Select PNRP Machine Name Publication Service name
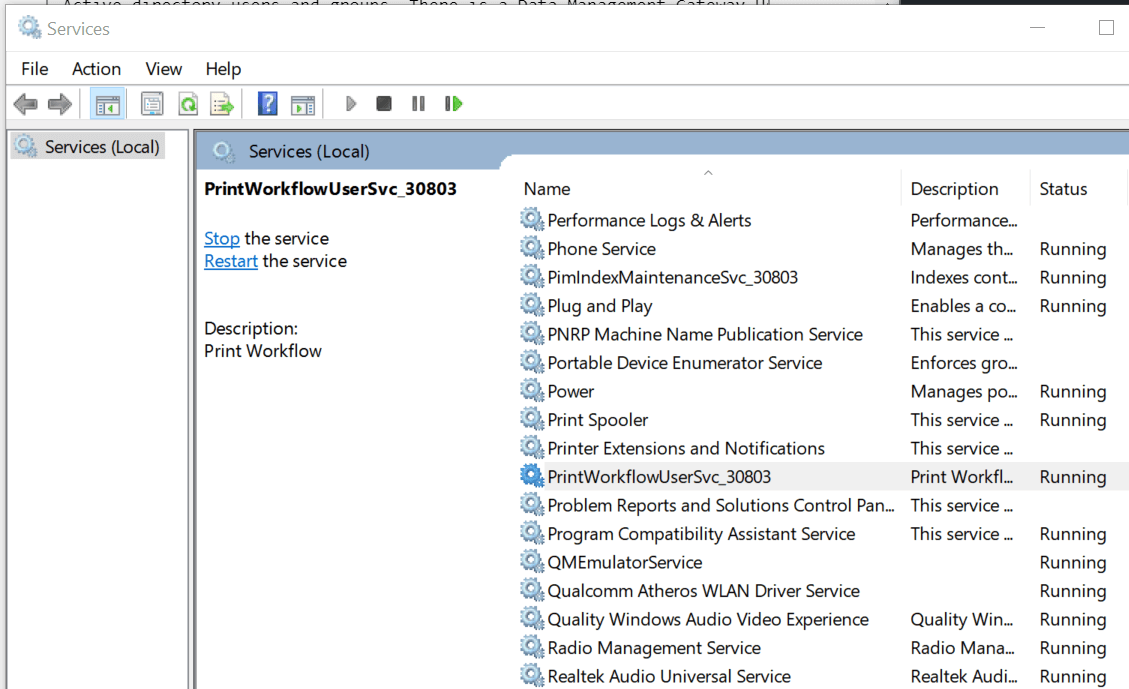This screenshot has width=1129, height=689. click(x=705, y=335)
